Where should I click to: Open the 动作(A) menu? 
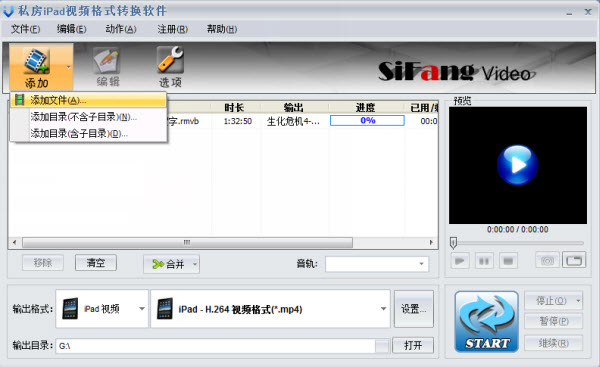pos(121,29)
